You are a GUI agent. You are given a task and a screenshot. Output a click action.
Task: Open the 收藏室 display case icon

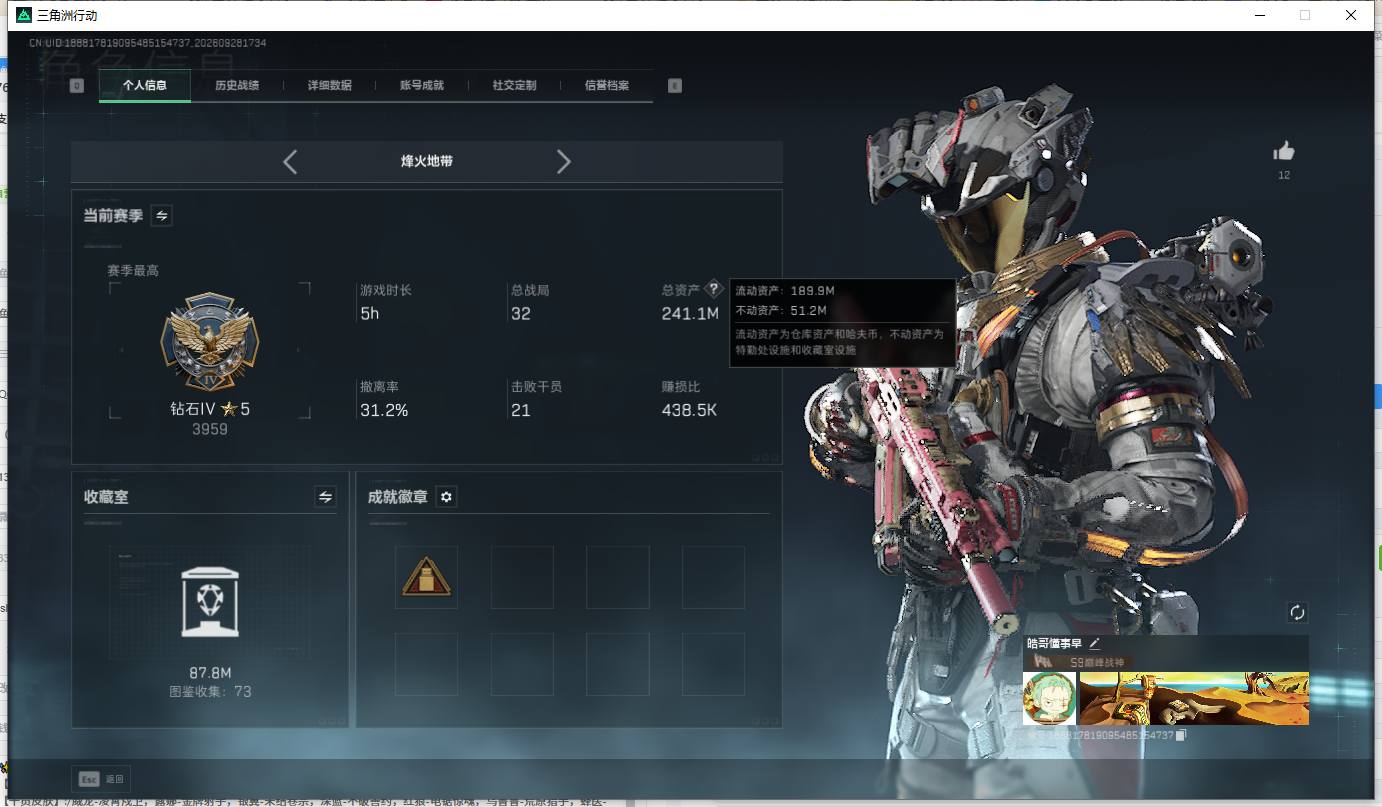[x=210, y=601]
